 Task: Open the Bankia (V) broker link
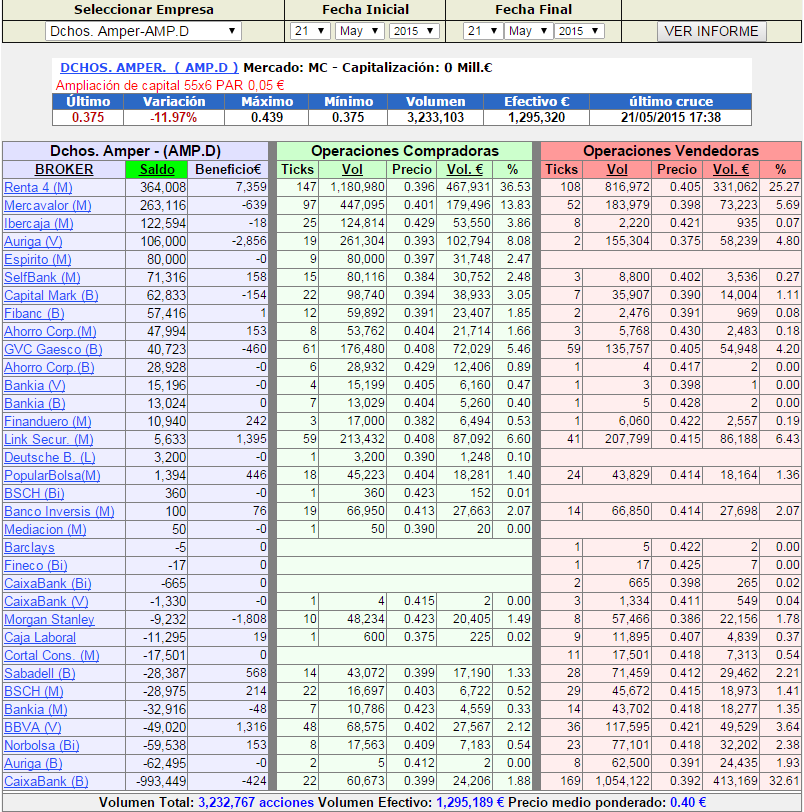click(35, 386)
